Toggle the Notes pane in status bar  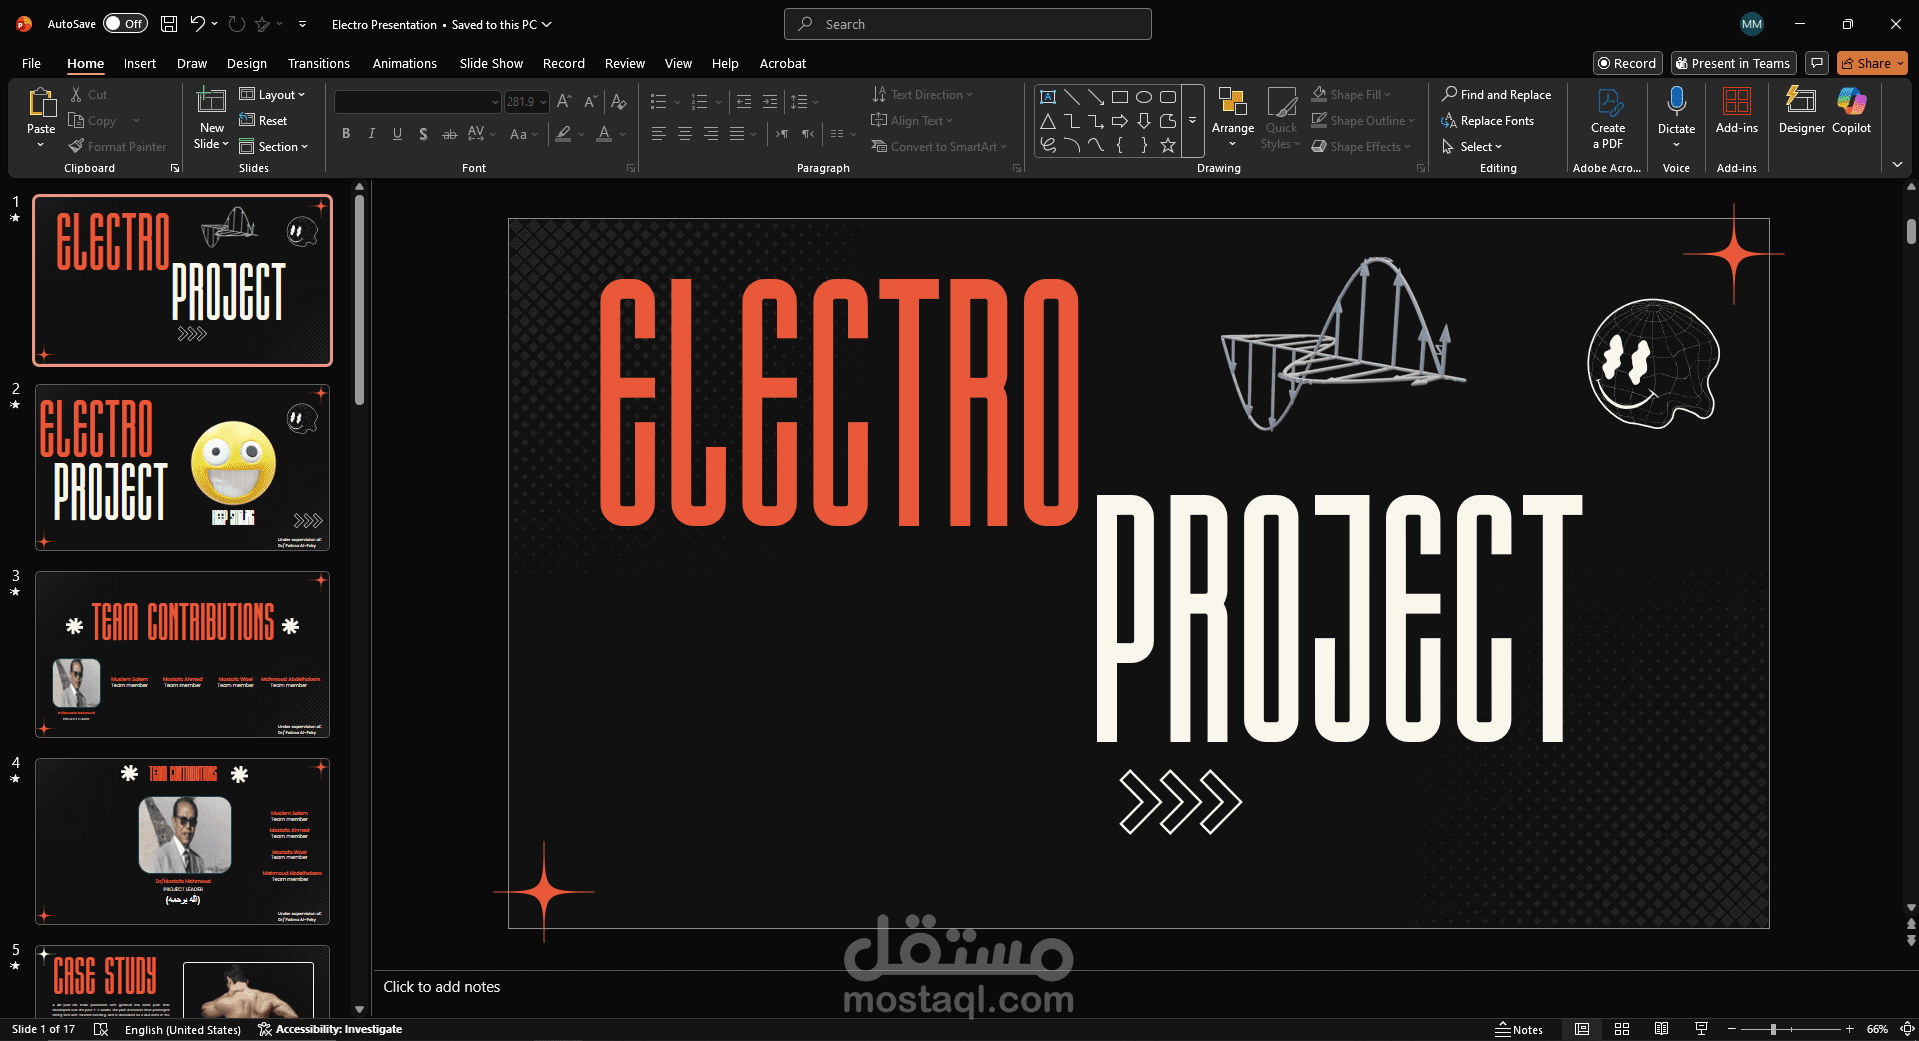(1519, 1029)
